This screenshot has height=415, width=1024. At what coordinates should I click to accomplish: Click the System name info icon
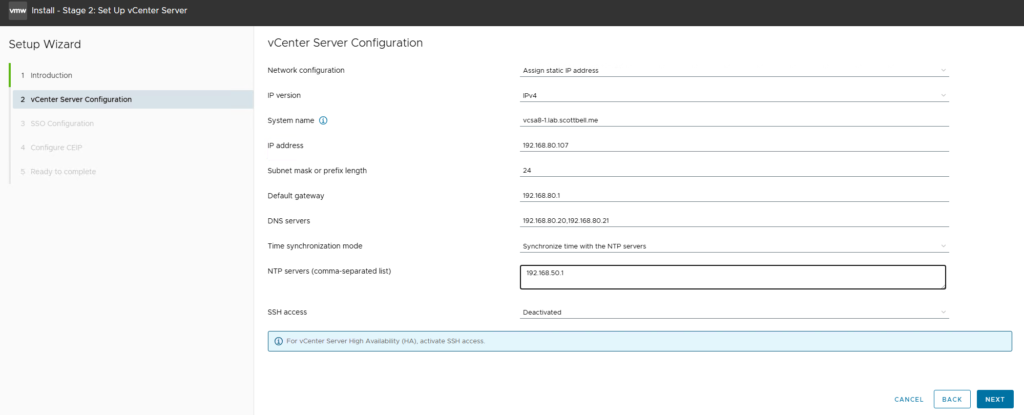323,120
